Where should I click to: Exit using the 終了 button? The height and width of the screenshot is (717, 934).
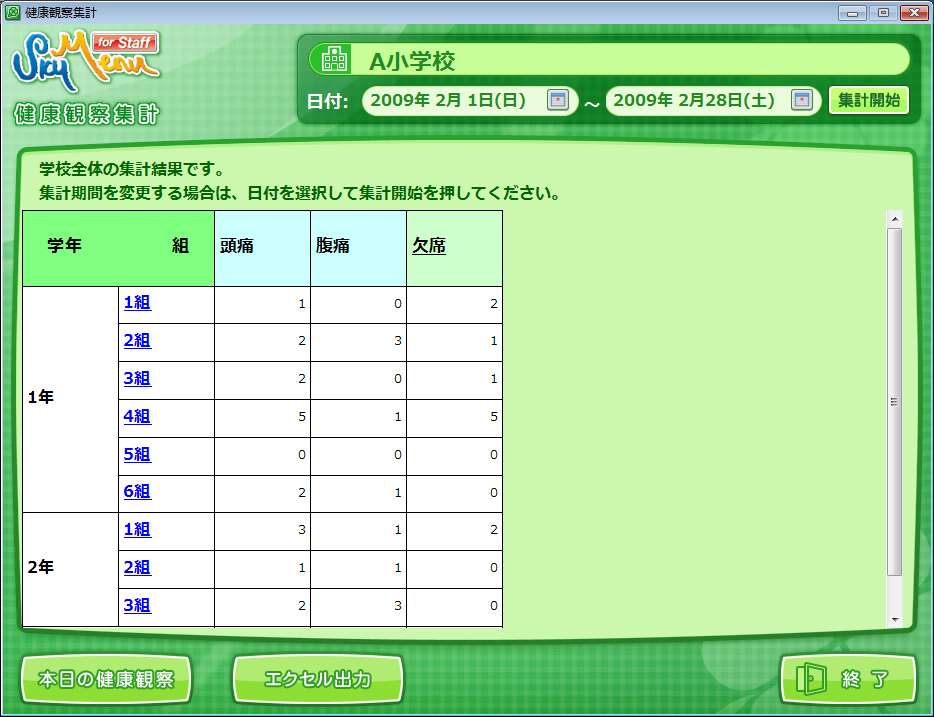(847, 679)
